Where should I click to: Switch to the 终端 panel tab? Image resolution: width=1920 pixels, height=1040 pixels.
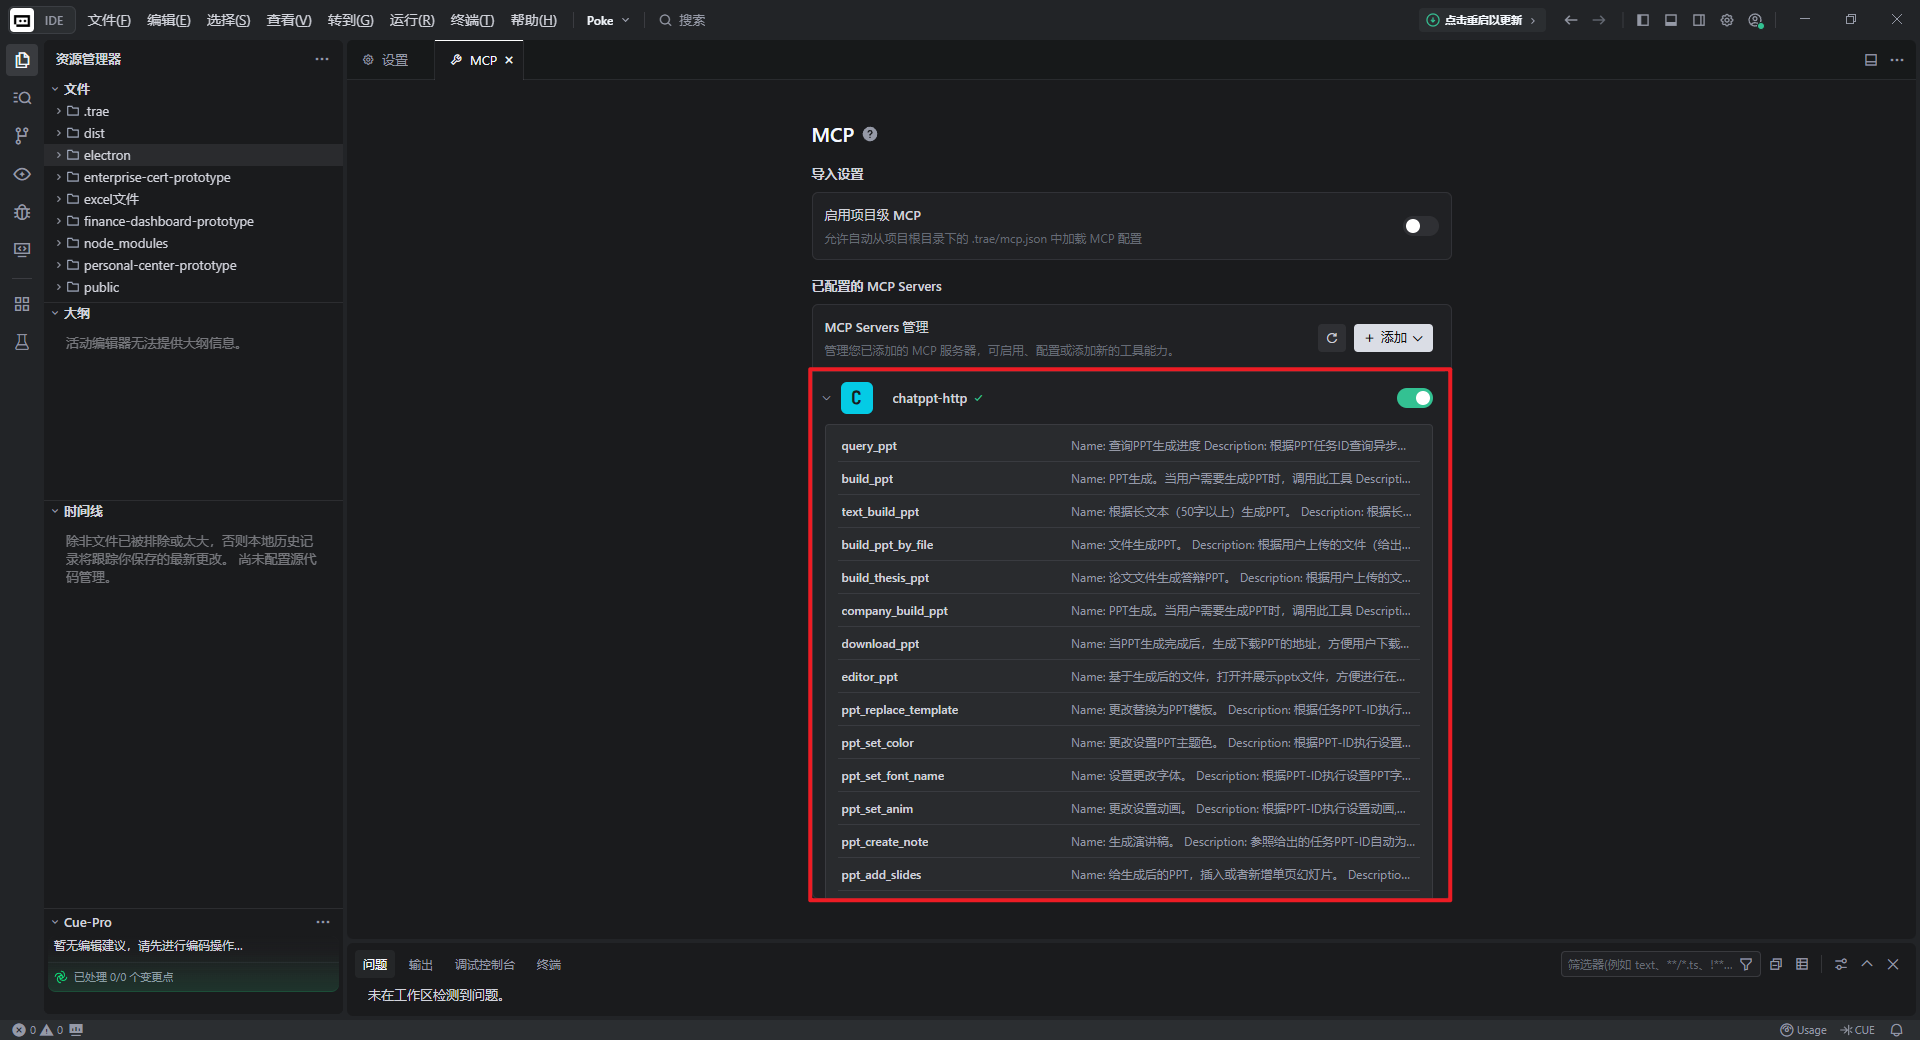point(549,964)
